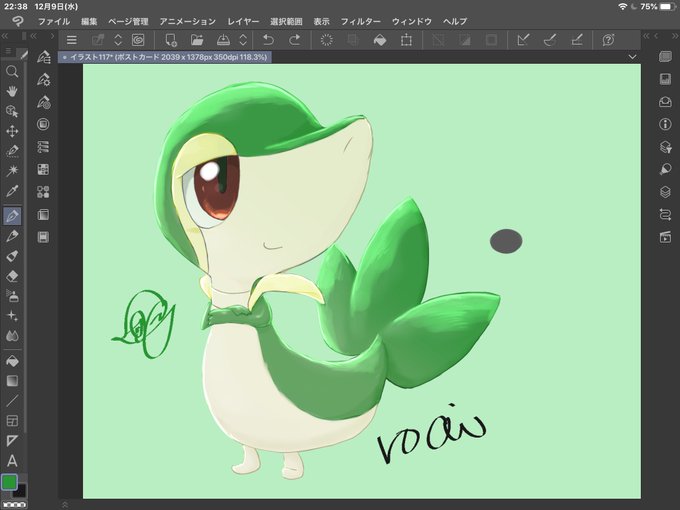Select the Eraser tool
Viewport: 680px width, 510px height.
[12, 276]
